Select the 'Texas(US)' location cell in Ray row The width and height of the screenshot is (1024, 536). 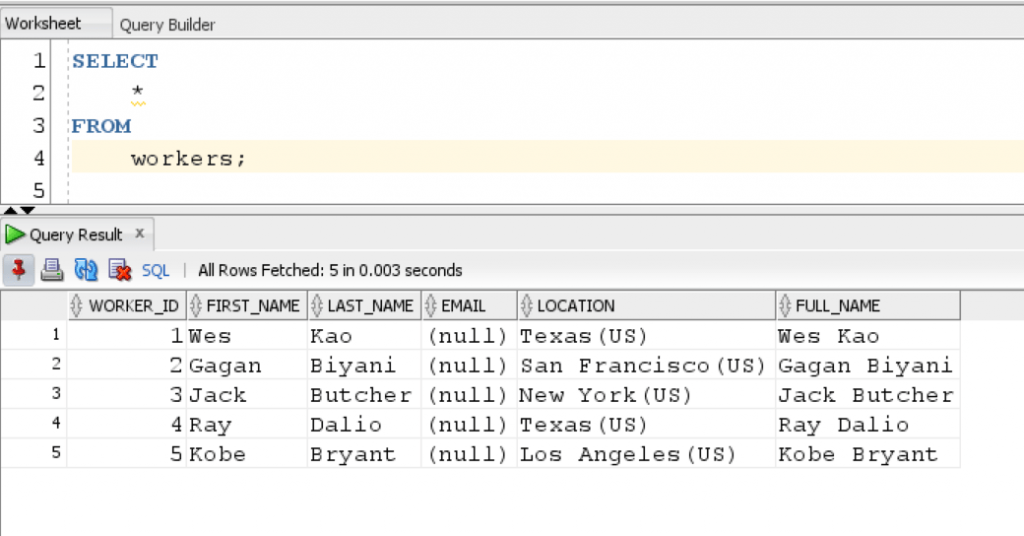647,424
